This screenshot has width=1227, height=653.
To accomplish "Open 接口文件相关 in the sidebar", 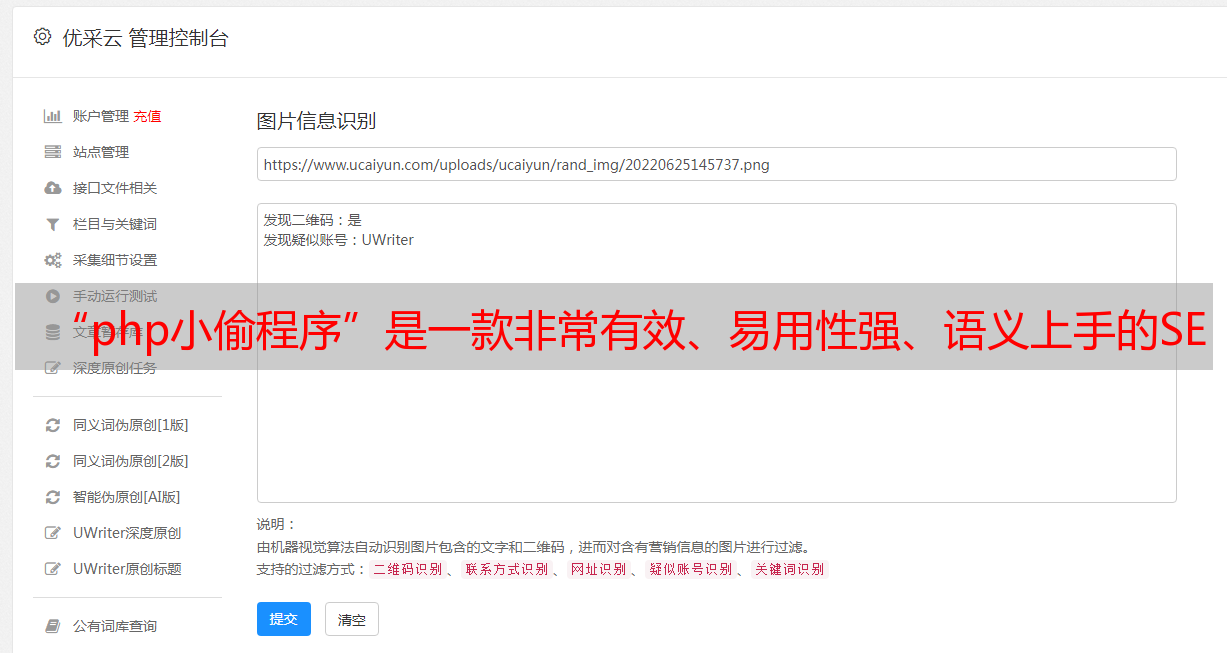I will coord(115,188).
